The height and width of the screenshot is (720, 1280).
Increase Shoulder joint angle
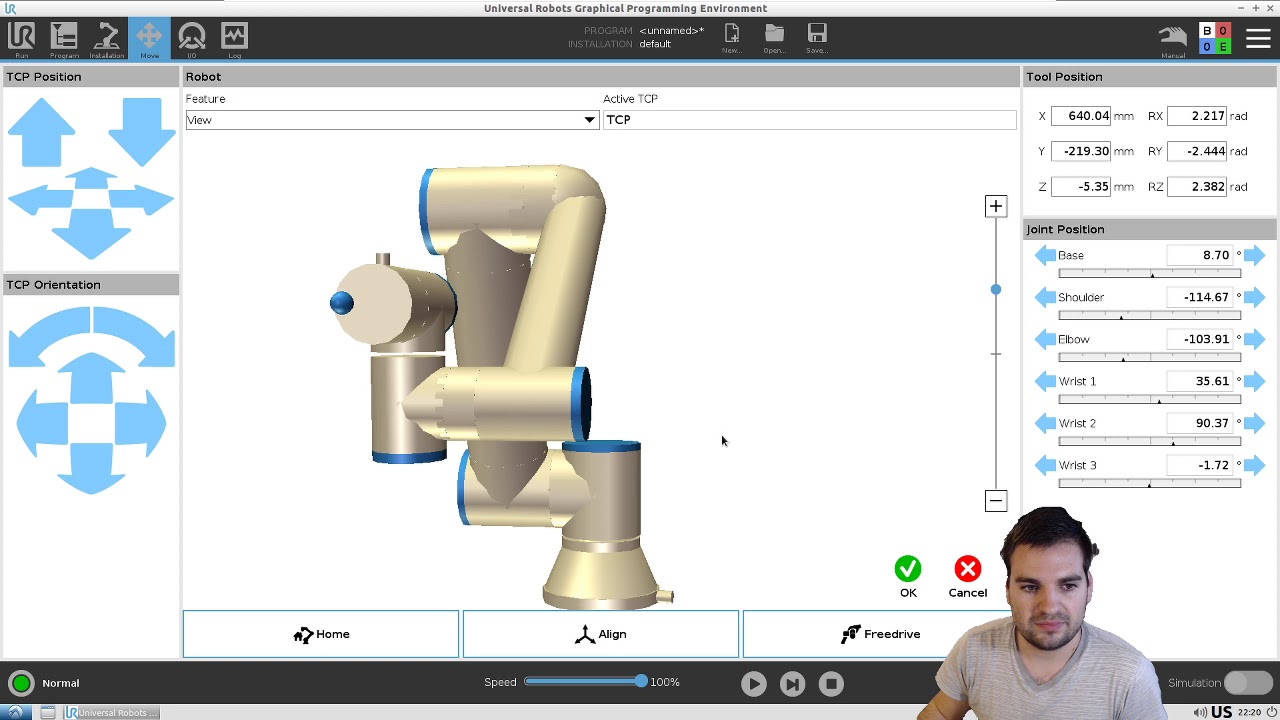(x=1254, y=297)
